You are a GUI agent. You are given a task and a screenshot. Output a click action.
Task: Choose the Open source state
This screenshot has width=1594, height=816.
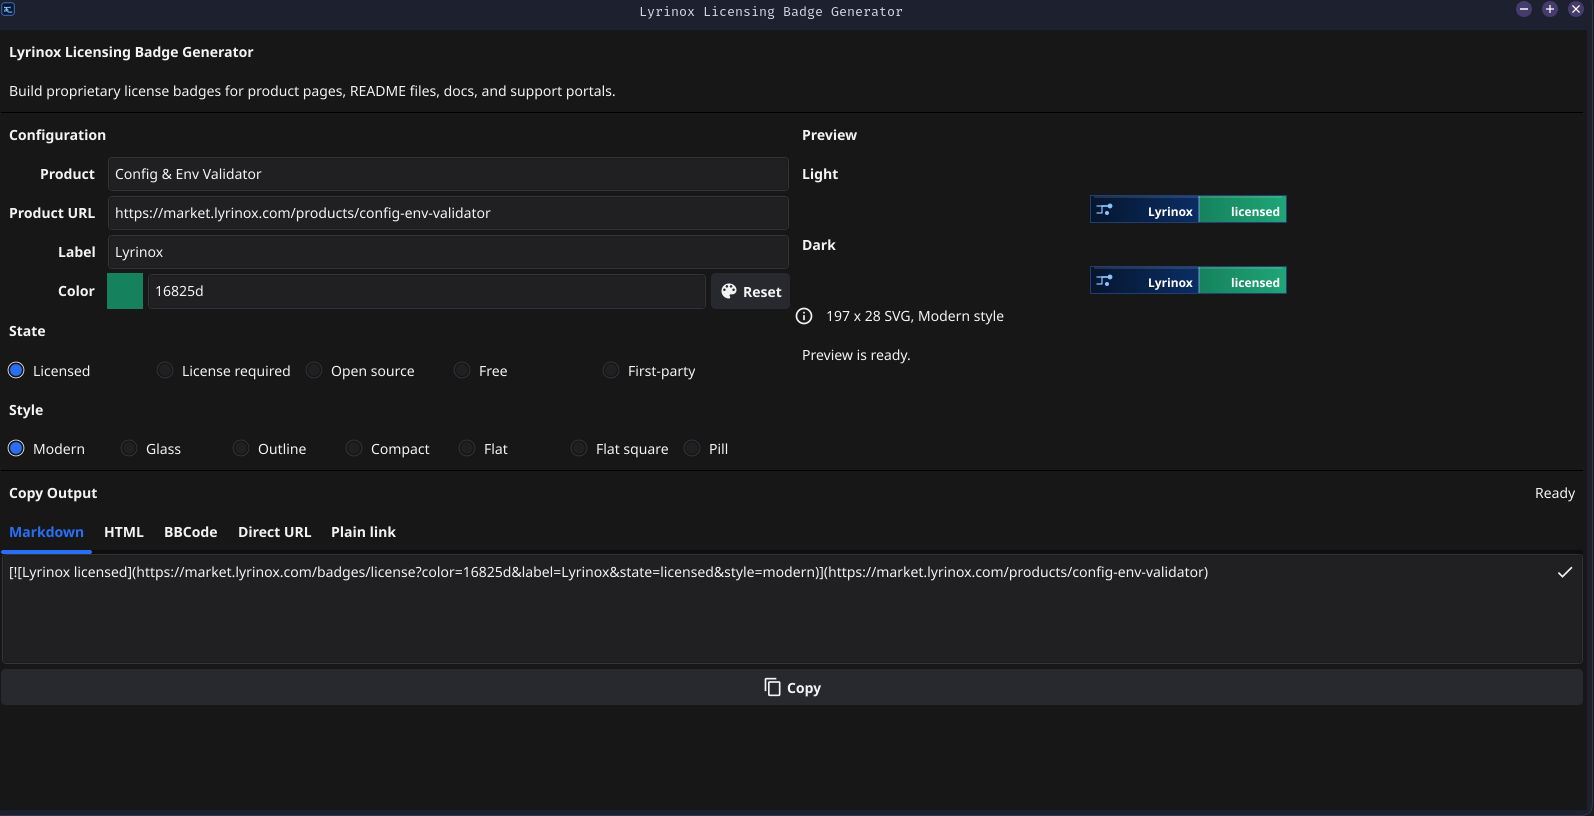pos(360,371)
